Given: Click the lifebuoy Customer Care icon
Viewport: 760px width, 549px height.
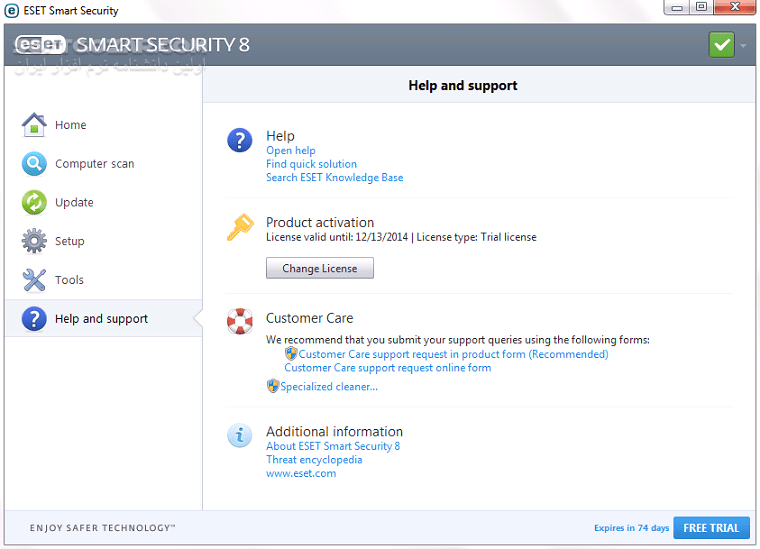Looking at the screenshot, I should pyautogui.click(x=239, y=321).
